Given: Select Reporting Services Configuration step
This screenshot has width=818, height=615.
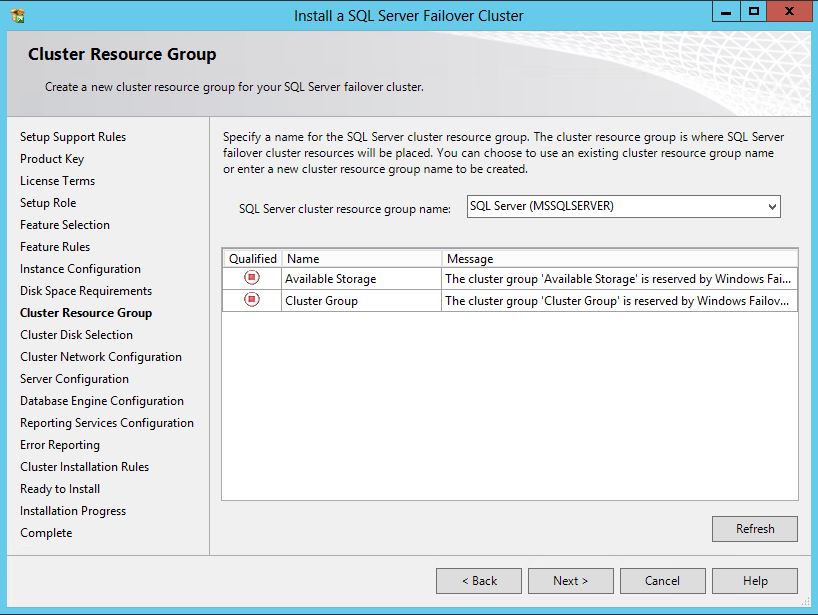Looking at the screenshot, I should [x=107, y=423].
